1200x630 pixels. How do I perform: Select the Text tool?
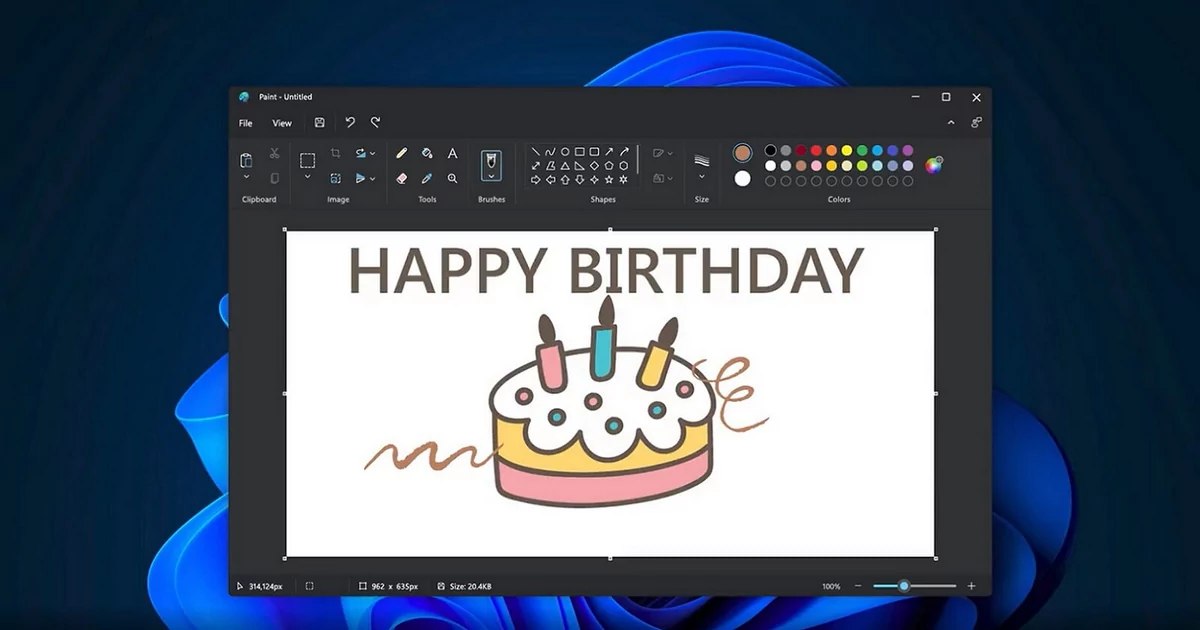[x=452, y=152]
